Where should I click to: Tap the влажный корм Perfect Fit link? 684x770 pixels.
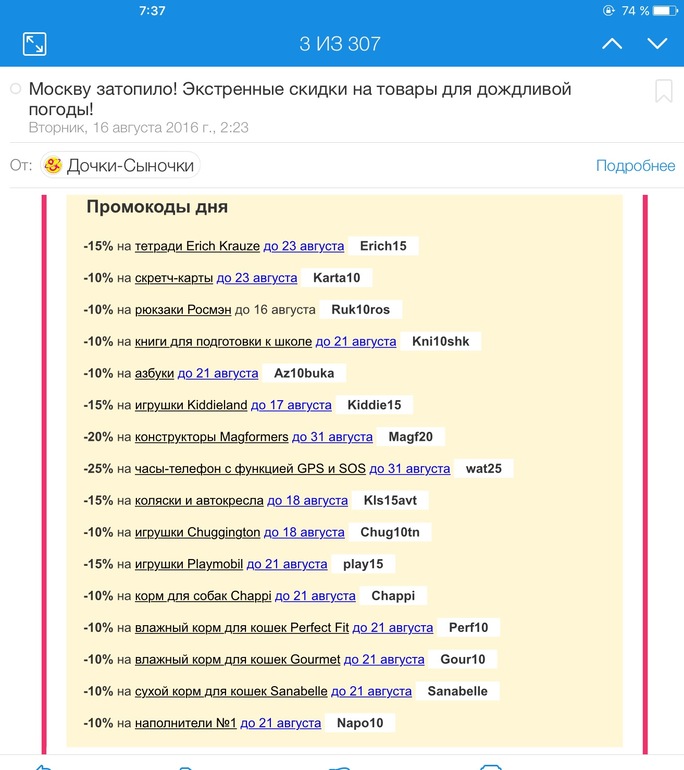(241, 628)
